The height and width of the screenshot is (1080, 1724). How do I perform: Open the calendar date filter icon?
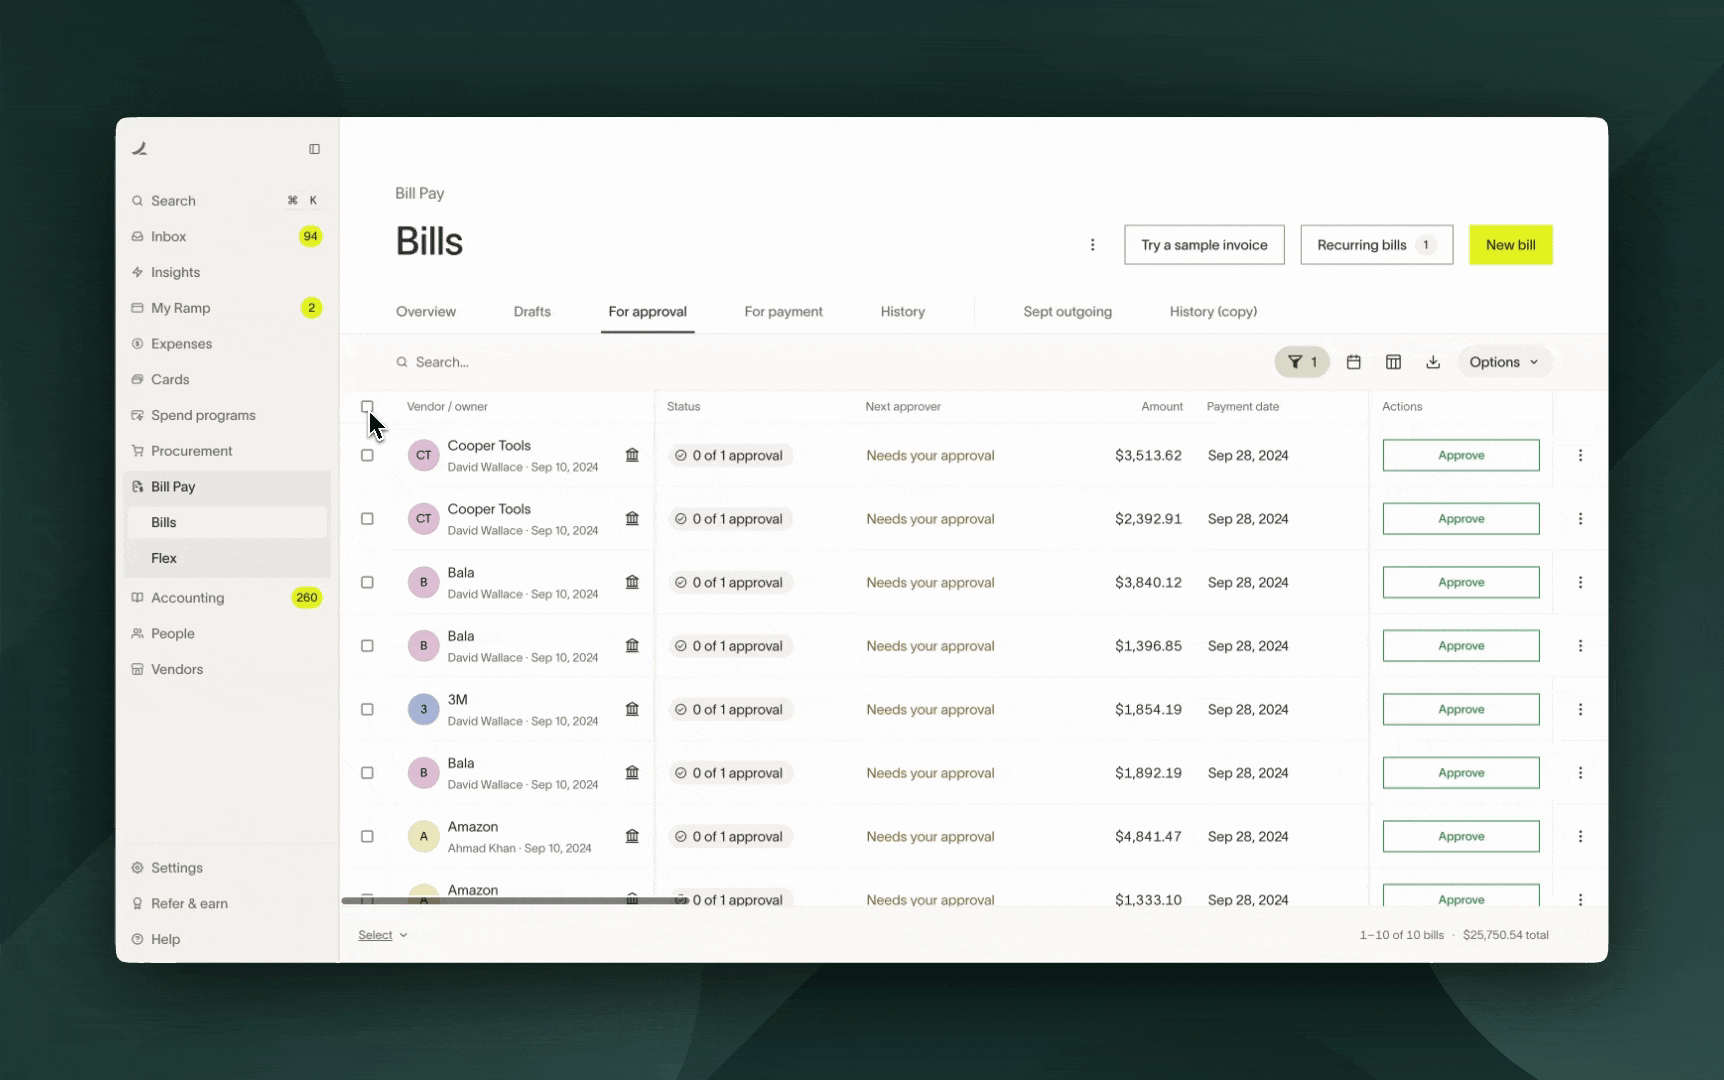[x=1353, y=362]
